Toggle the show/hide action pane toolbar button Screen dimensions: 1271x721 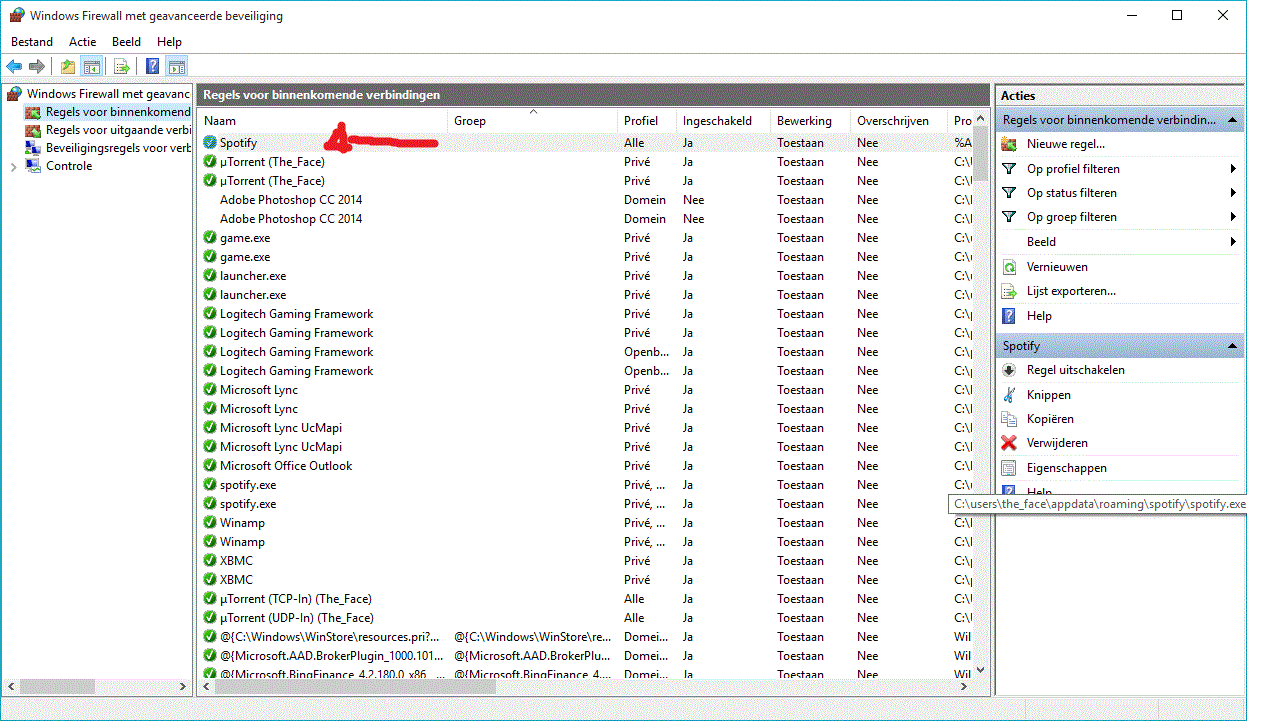click(x=176, y=67)
